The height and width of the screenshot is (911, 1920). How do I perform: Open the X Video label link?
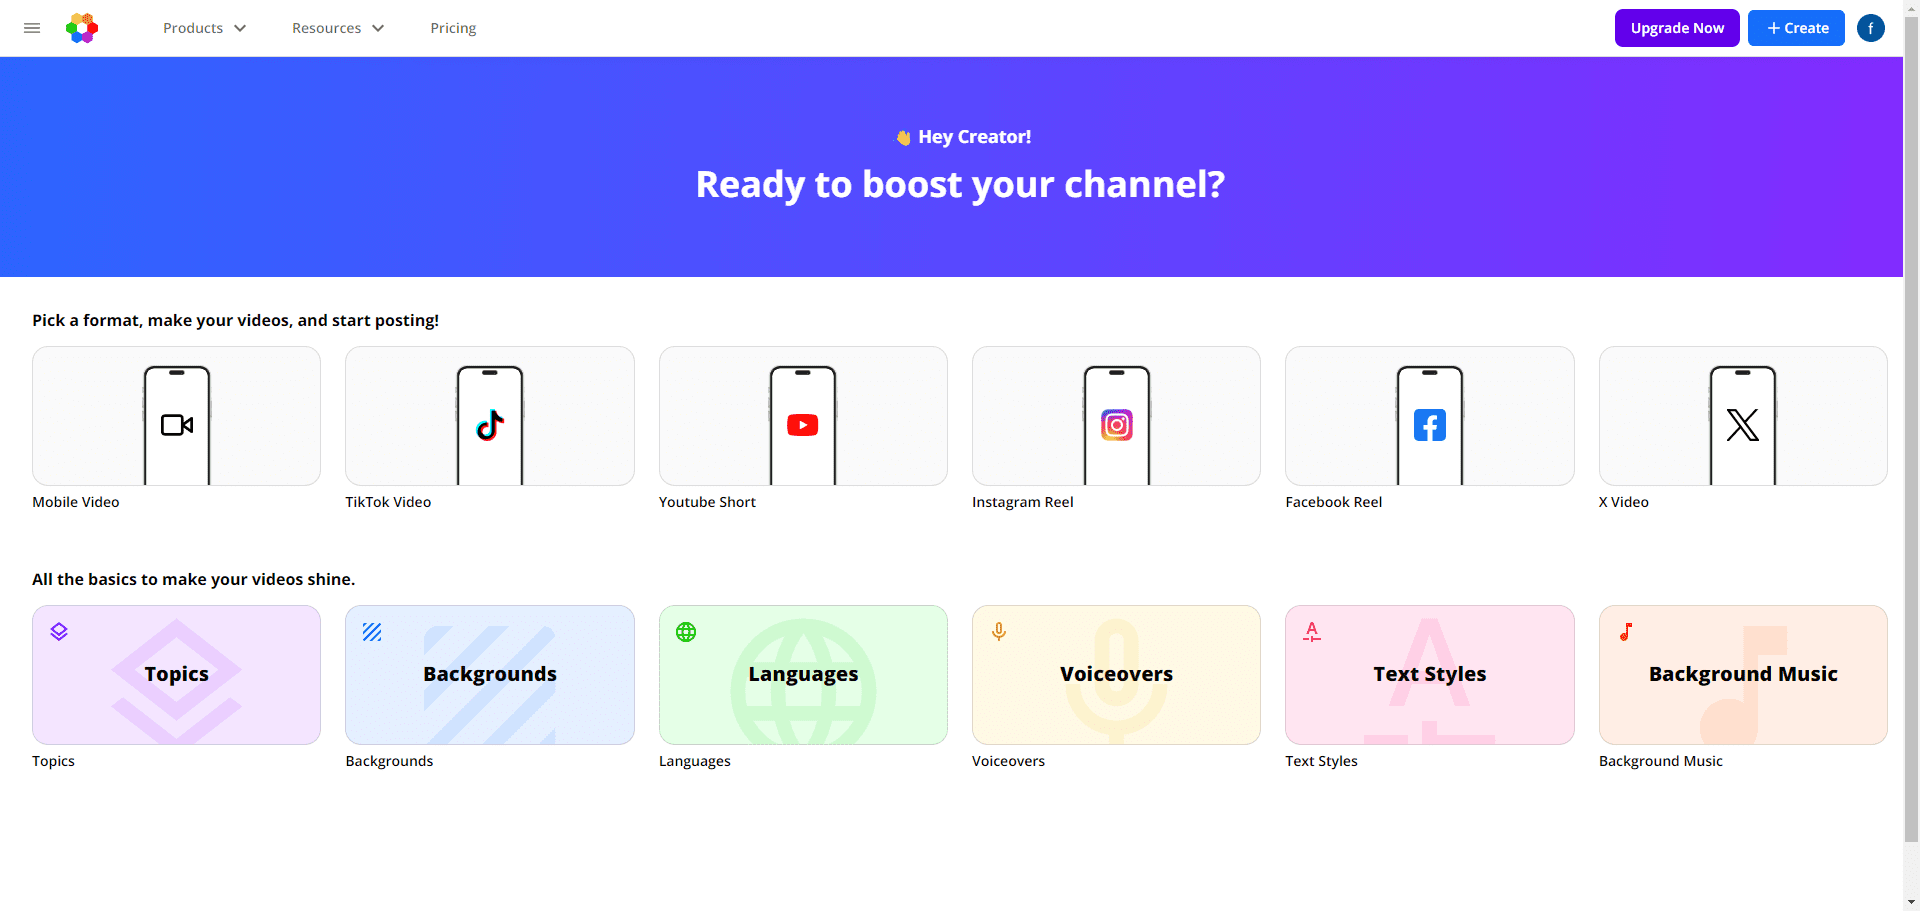click(1624, 502)
